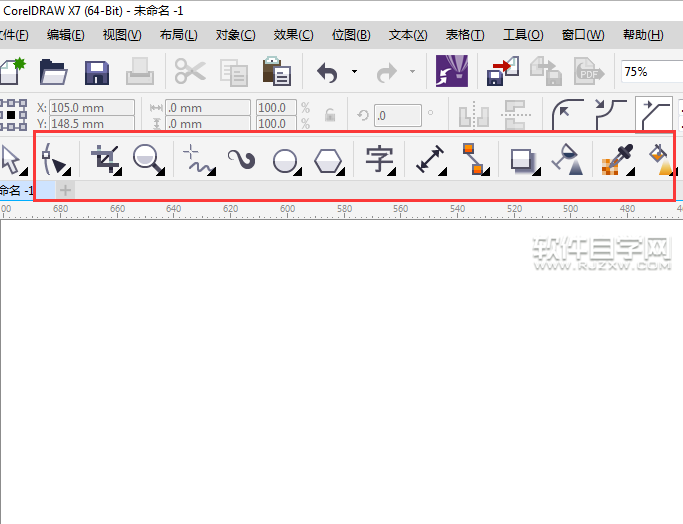Click the Y position field 148.5 mm
The width and height of the screenshot is (683, 524).
[x=92, y=124]
